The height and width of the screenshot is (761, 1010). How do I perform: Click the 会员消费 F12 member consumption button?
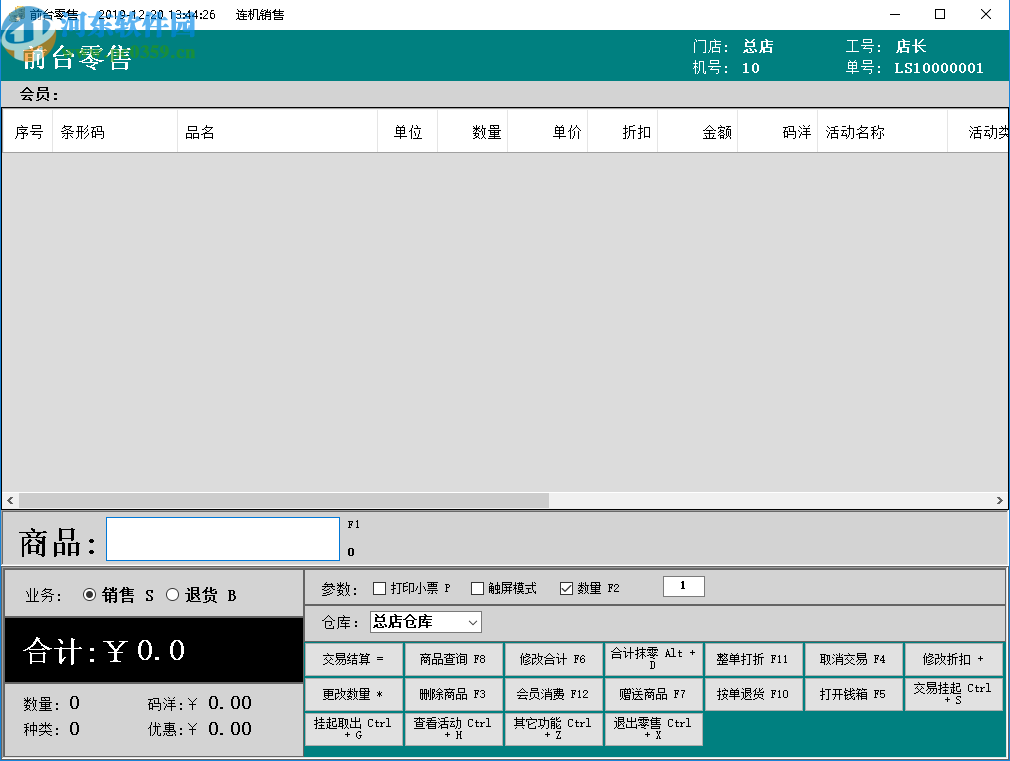[x=553, y=694]
